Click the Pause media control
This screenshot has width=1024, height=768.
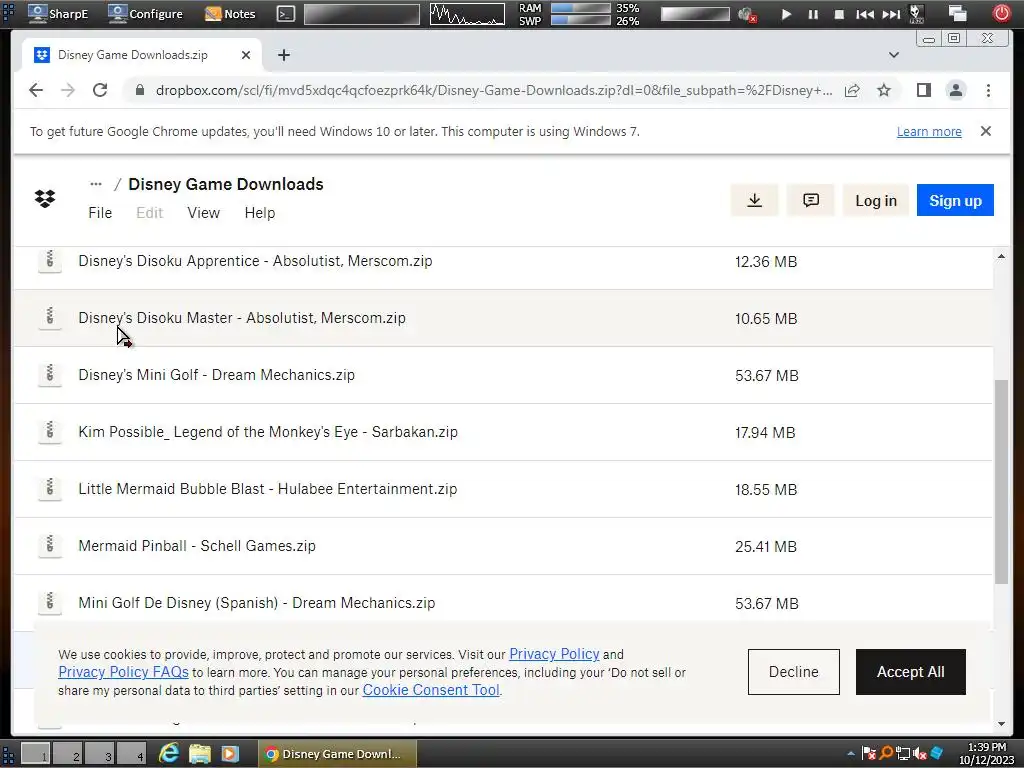pyautogui.click(x=813, y=14)
